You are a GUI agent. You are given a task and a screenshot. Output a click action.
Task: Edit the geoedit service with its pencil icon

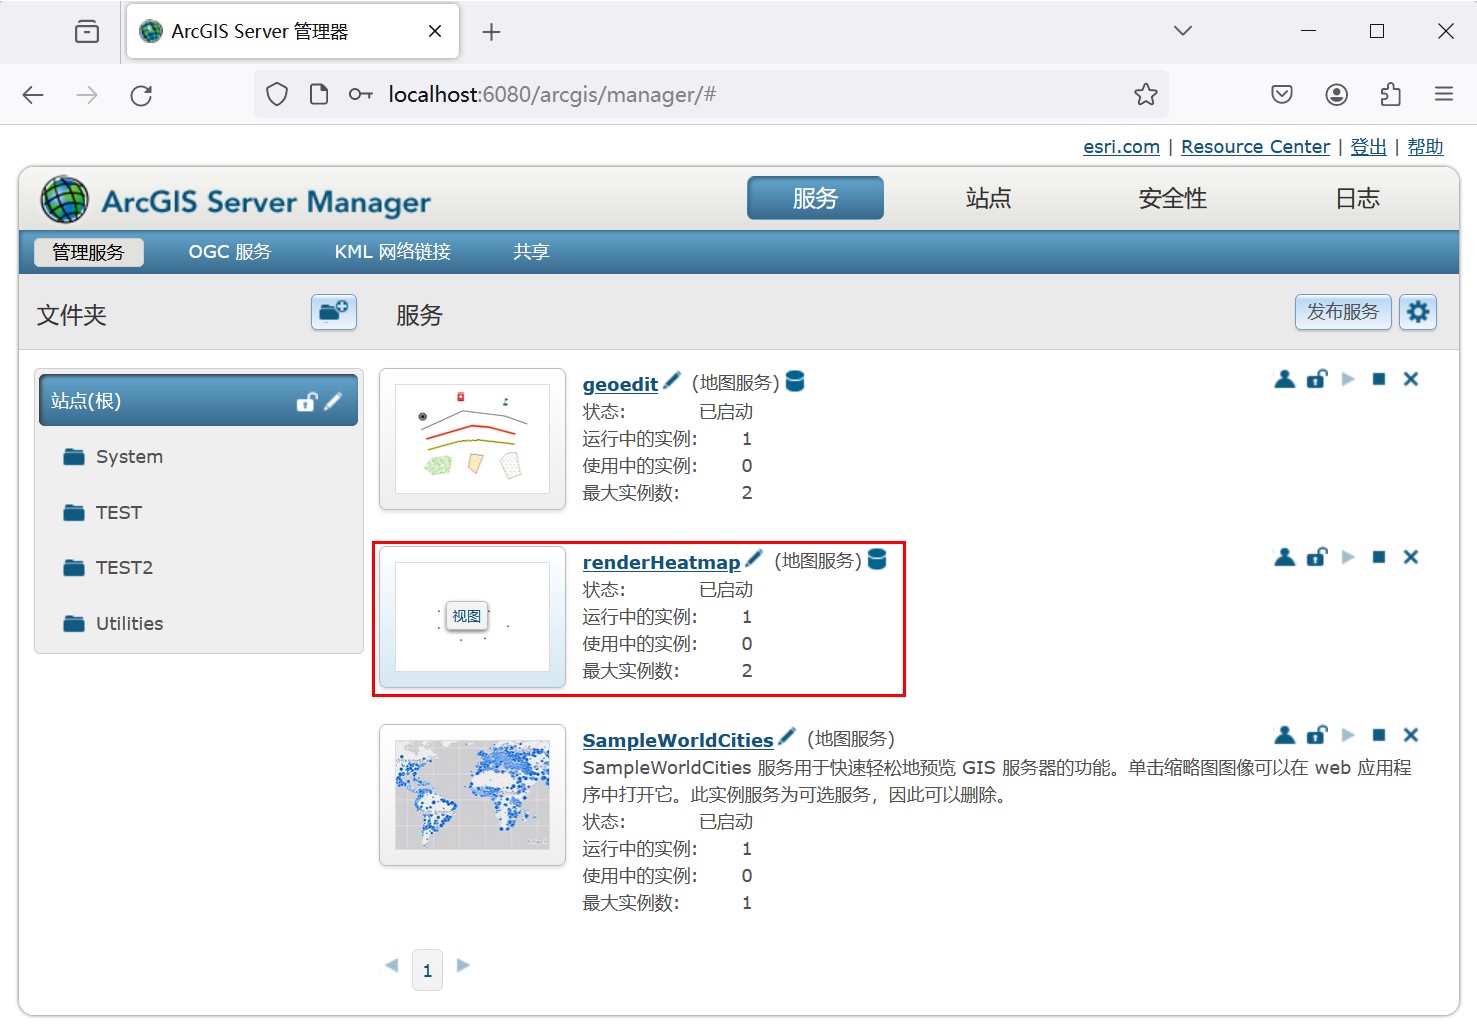tap(672, 381)
